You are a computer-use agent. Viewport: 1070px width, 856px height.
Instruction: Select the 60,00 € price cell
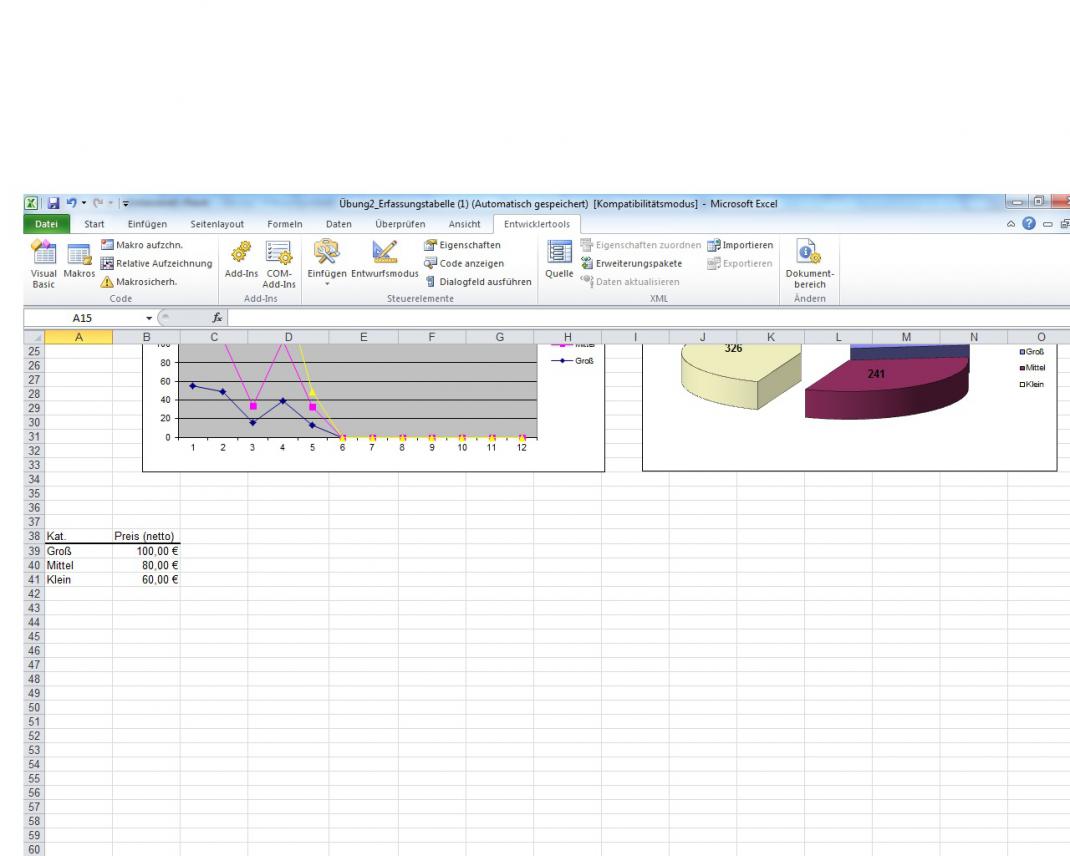146,580
